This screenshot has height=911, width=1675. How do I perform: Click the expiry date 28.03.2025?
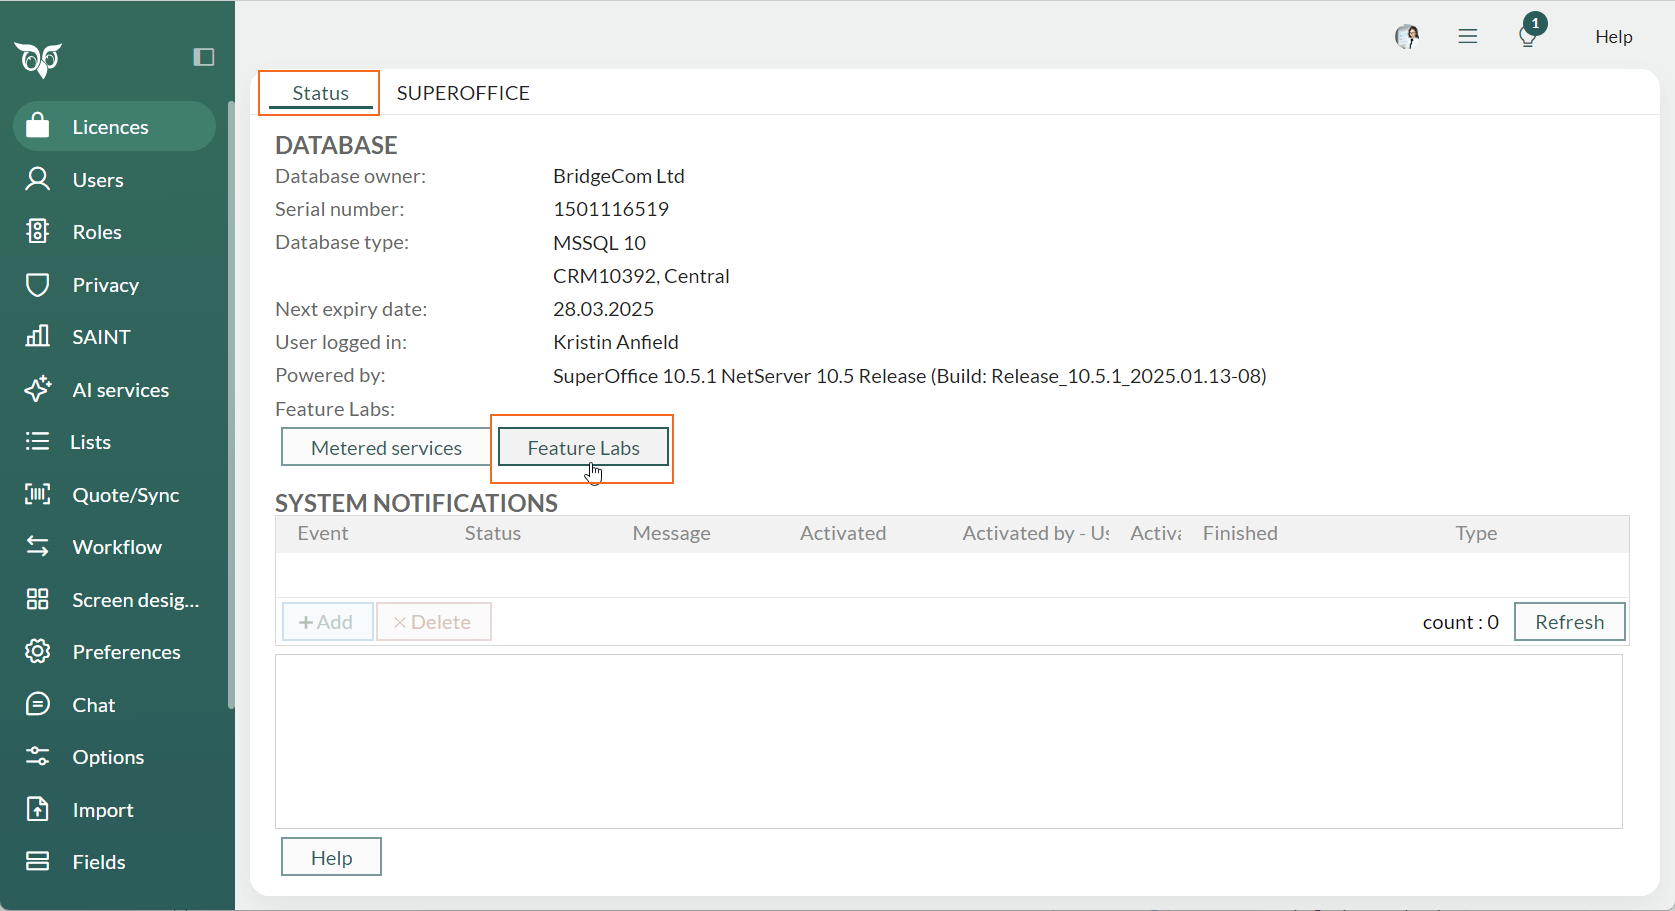pos(603,309)
